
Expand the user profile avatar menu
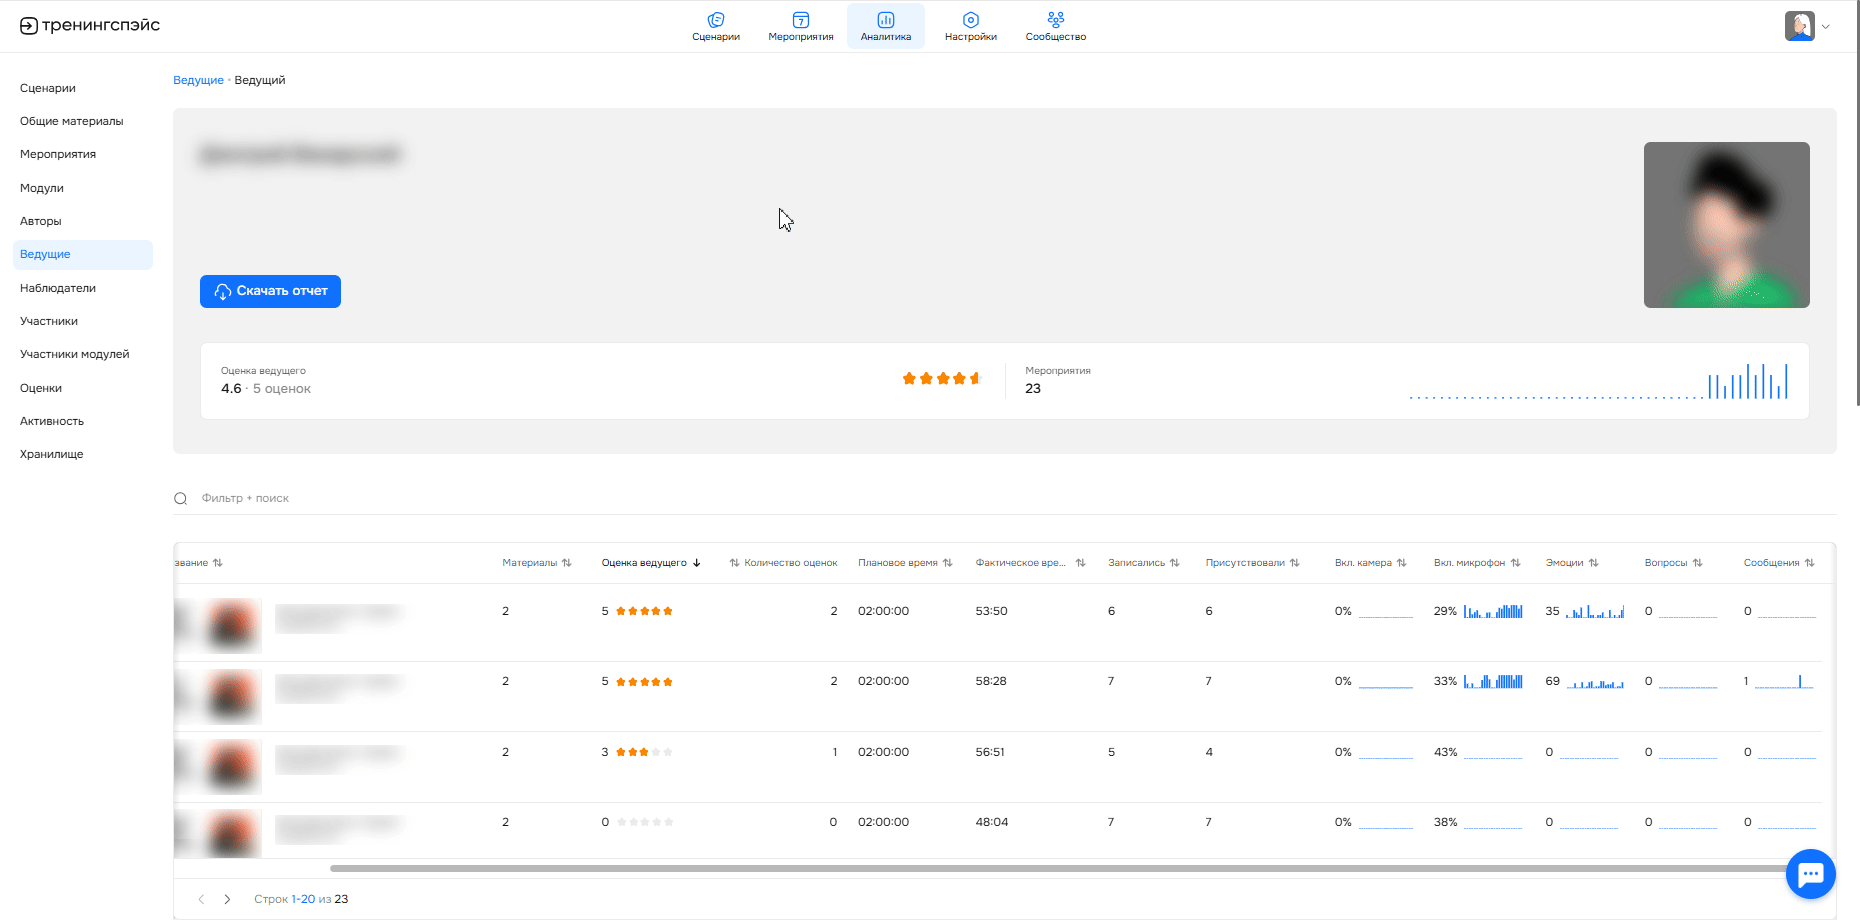tap(1806, 26)
